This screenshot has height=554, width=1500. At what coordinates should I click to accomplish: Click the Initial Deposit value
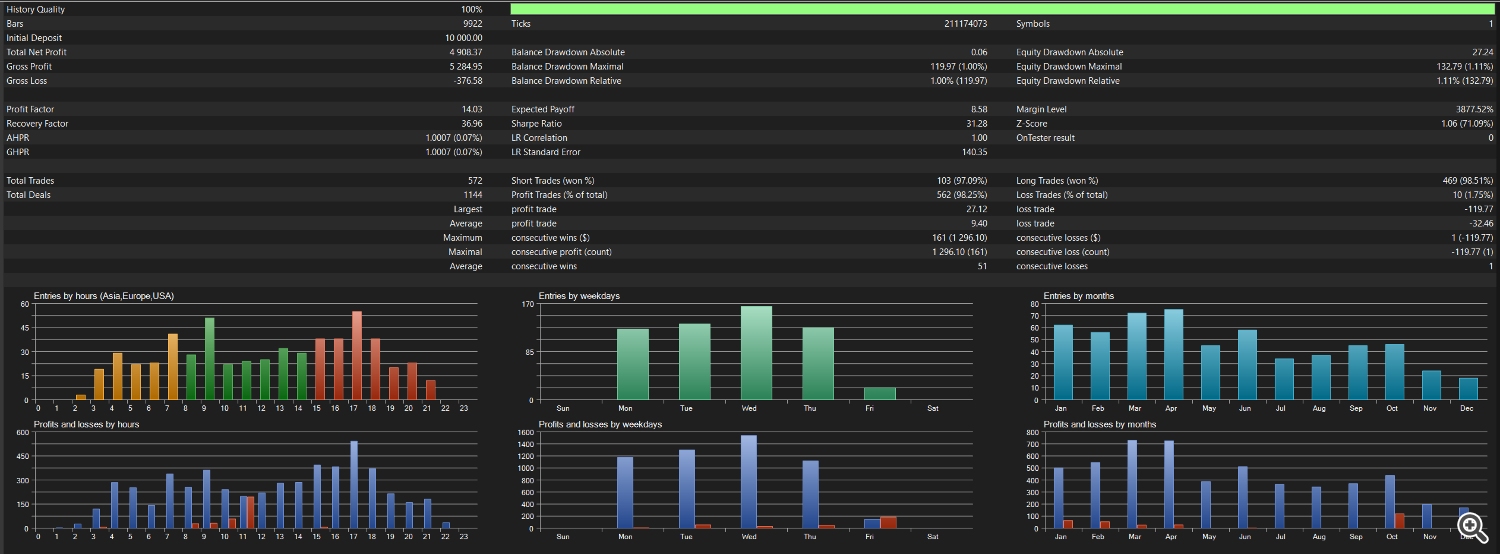pyautogui.click(x=464, y=38)
